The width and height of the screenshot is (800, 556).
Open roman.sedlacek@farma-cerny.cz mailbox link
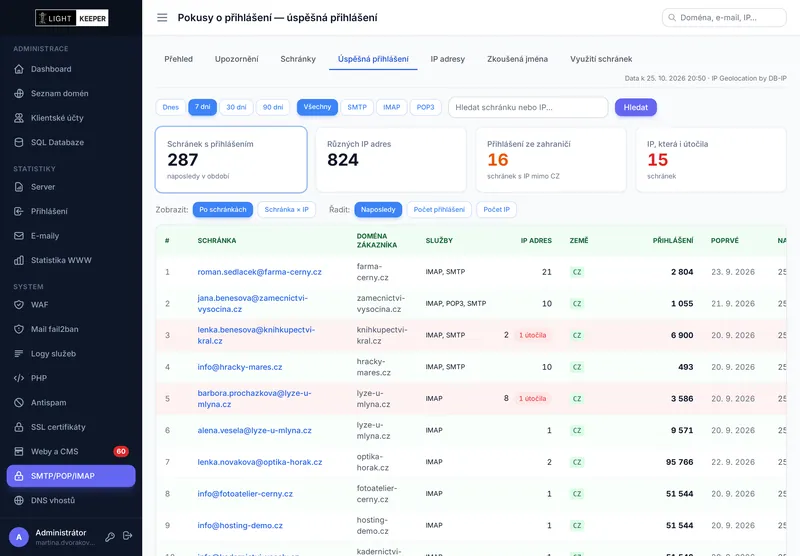pos(260,272)
